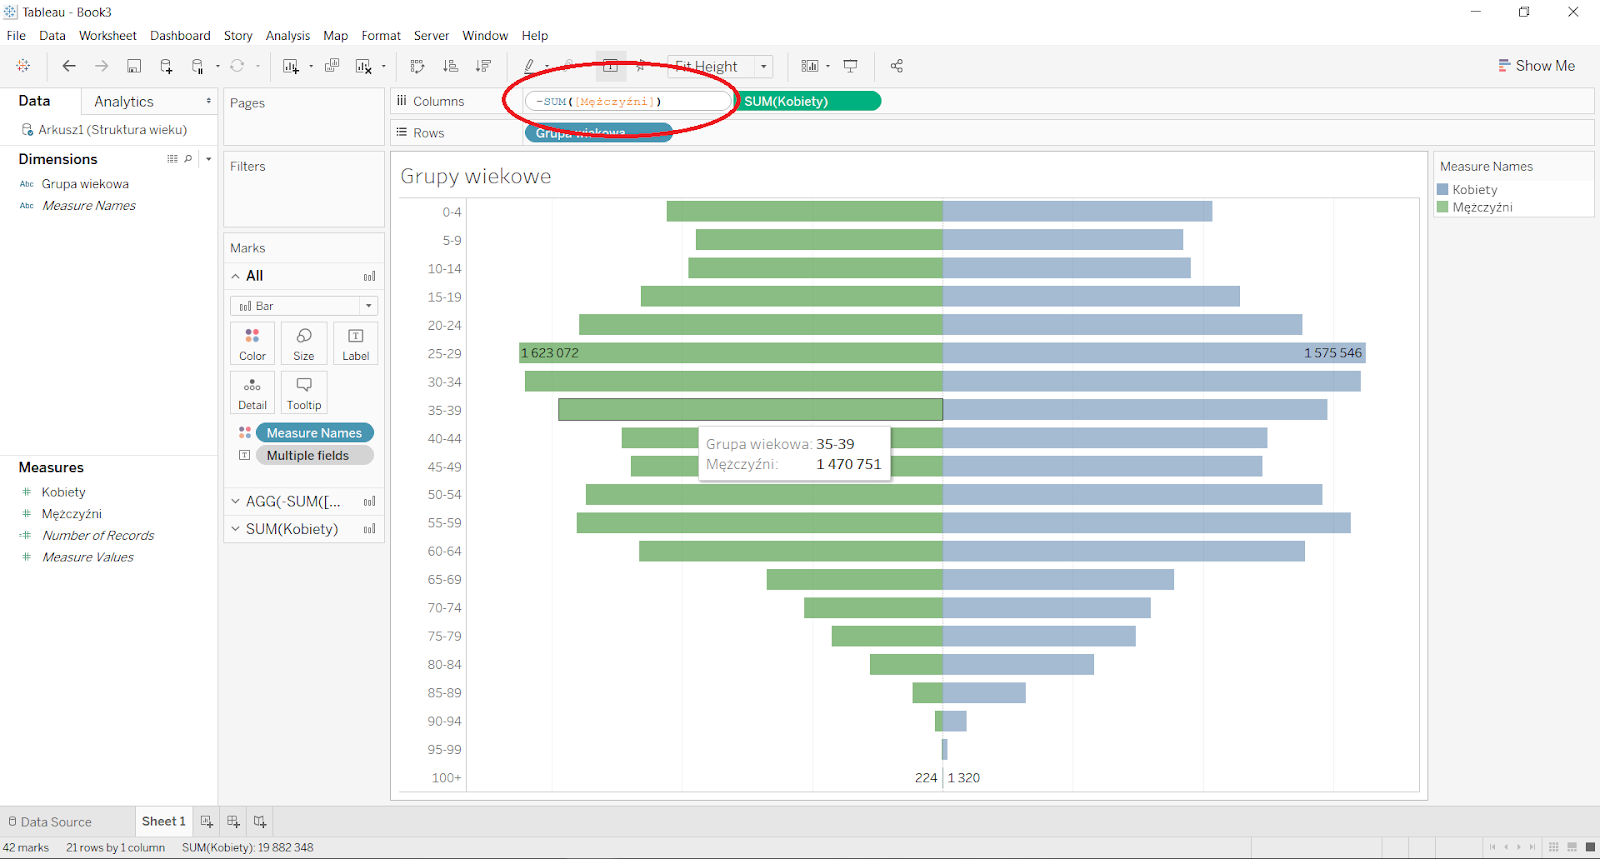
Task: Sort ascending using the toolbar icon
Action: (451, 66)
